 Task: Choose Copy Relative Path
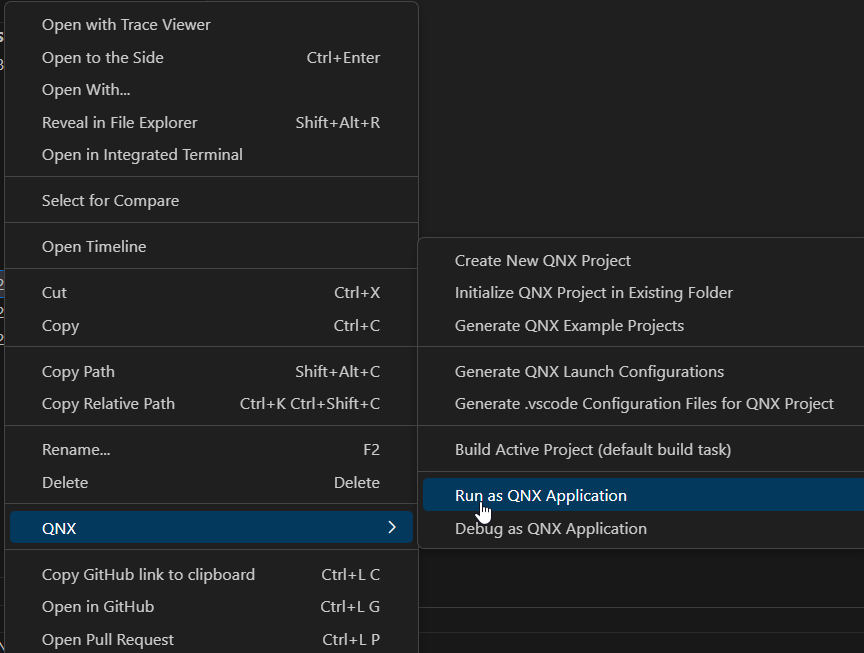[211, 404]
